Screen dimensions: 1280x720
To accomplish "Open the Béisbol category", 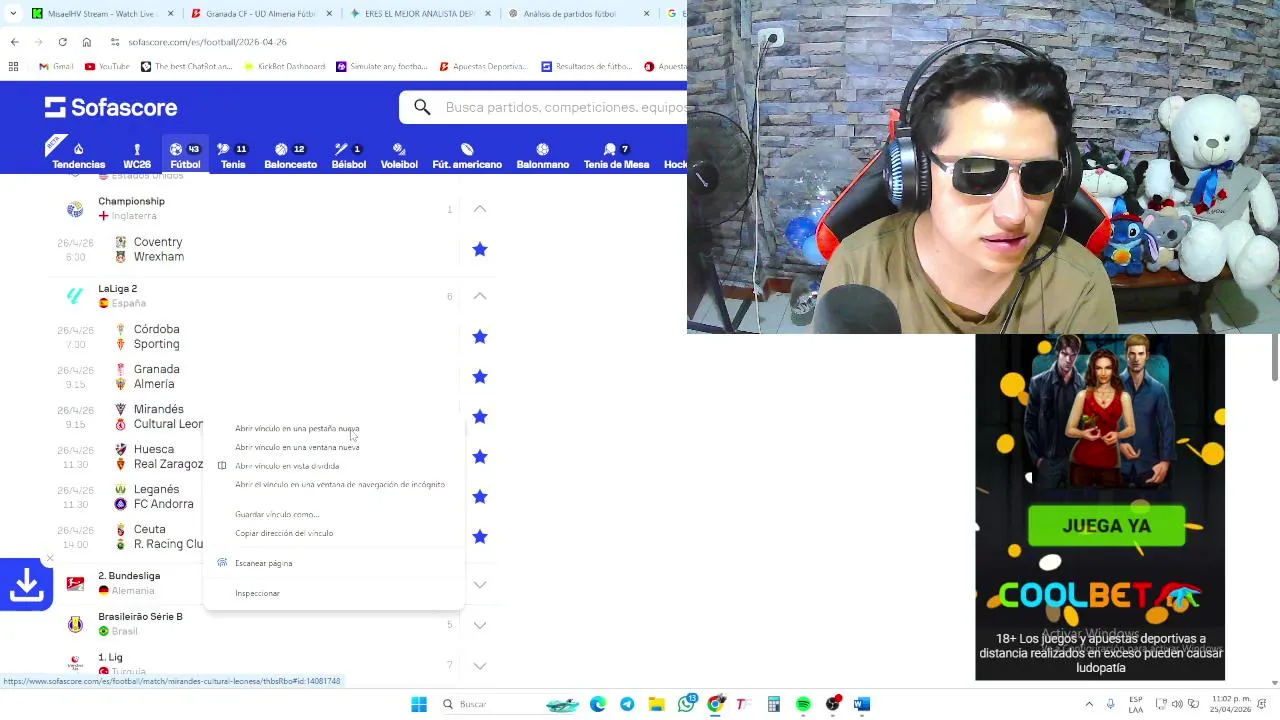I will pyautogui.click(x=349, y=155).
